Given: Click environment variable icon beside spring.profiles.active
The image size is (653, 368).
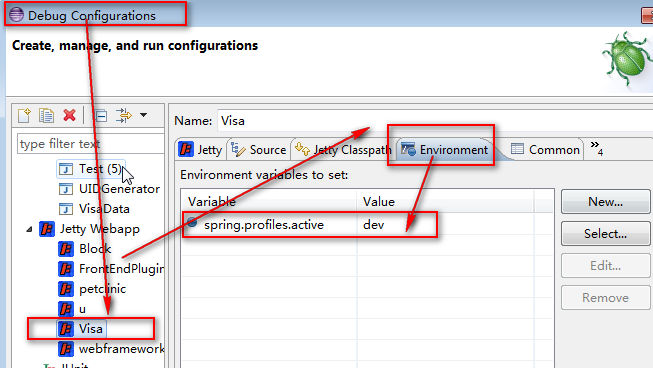Looking at the screenshot, I should pos(192,223).
